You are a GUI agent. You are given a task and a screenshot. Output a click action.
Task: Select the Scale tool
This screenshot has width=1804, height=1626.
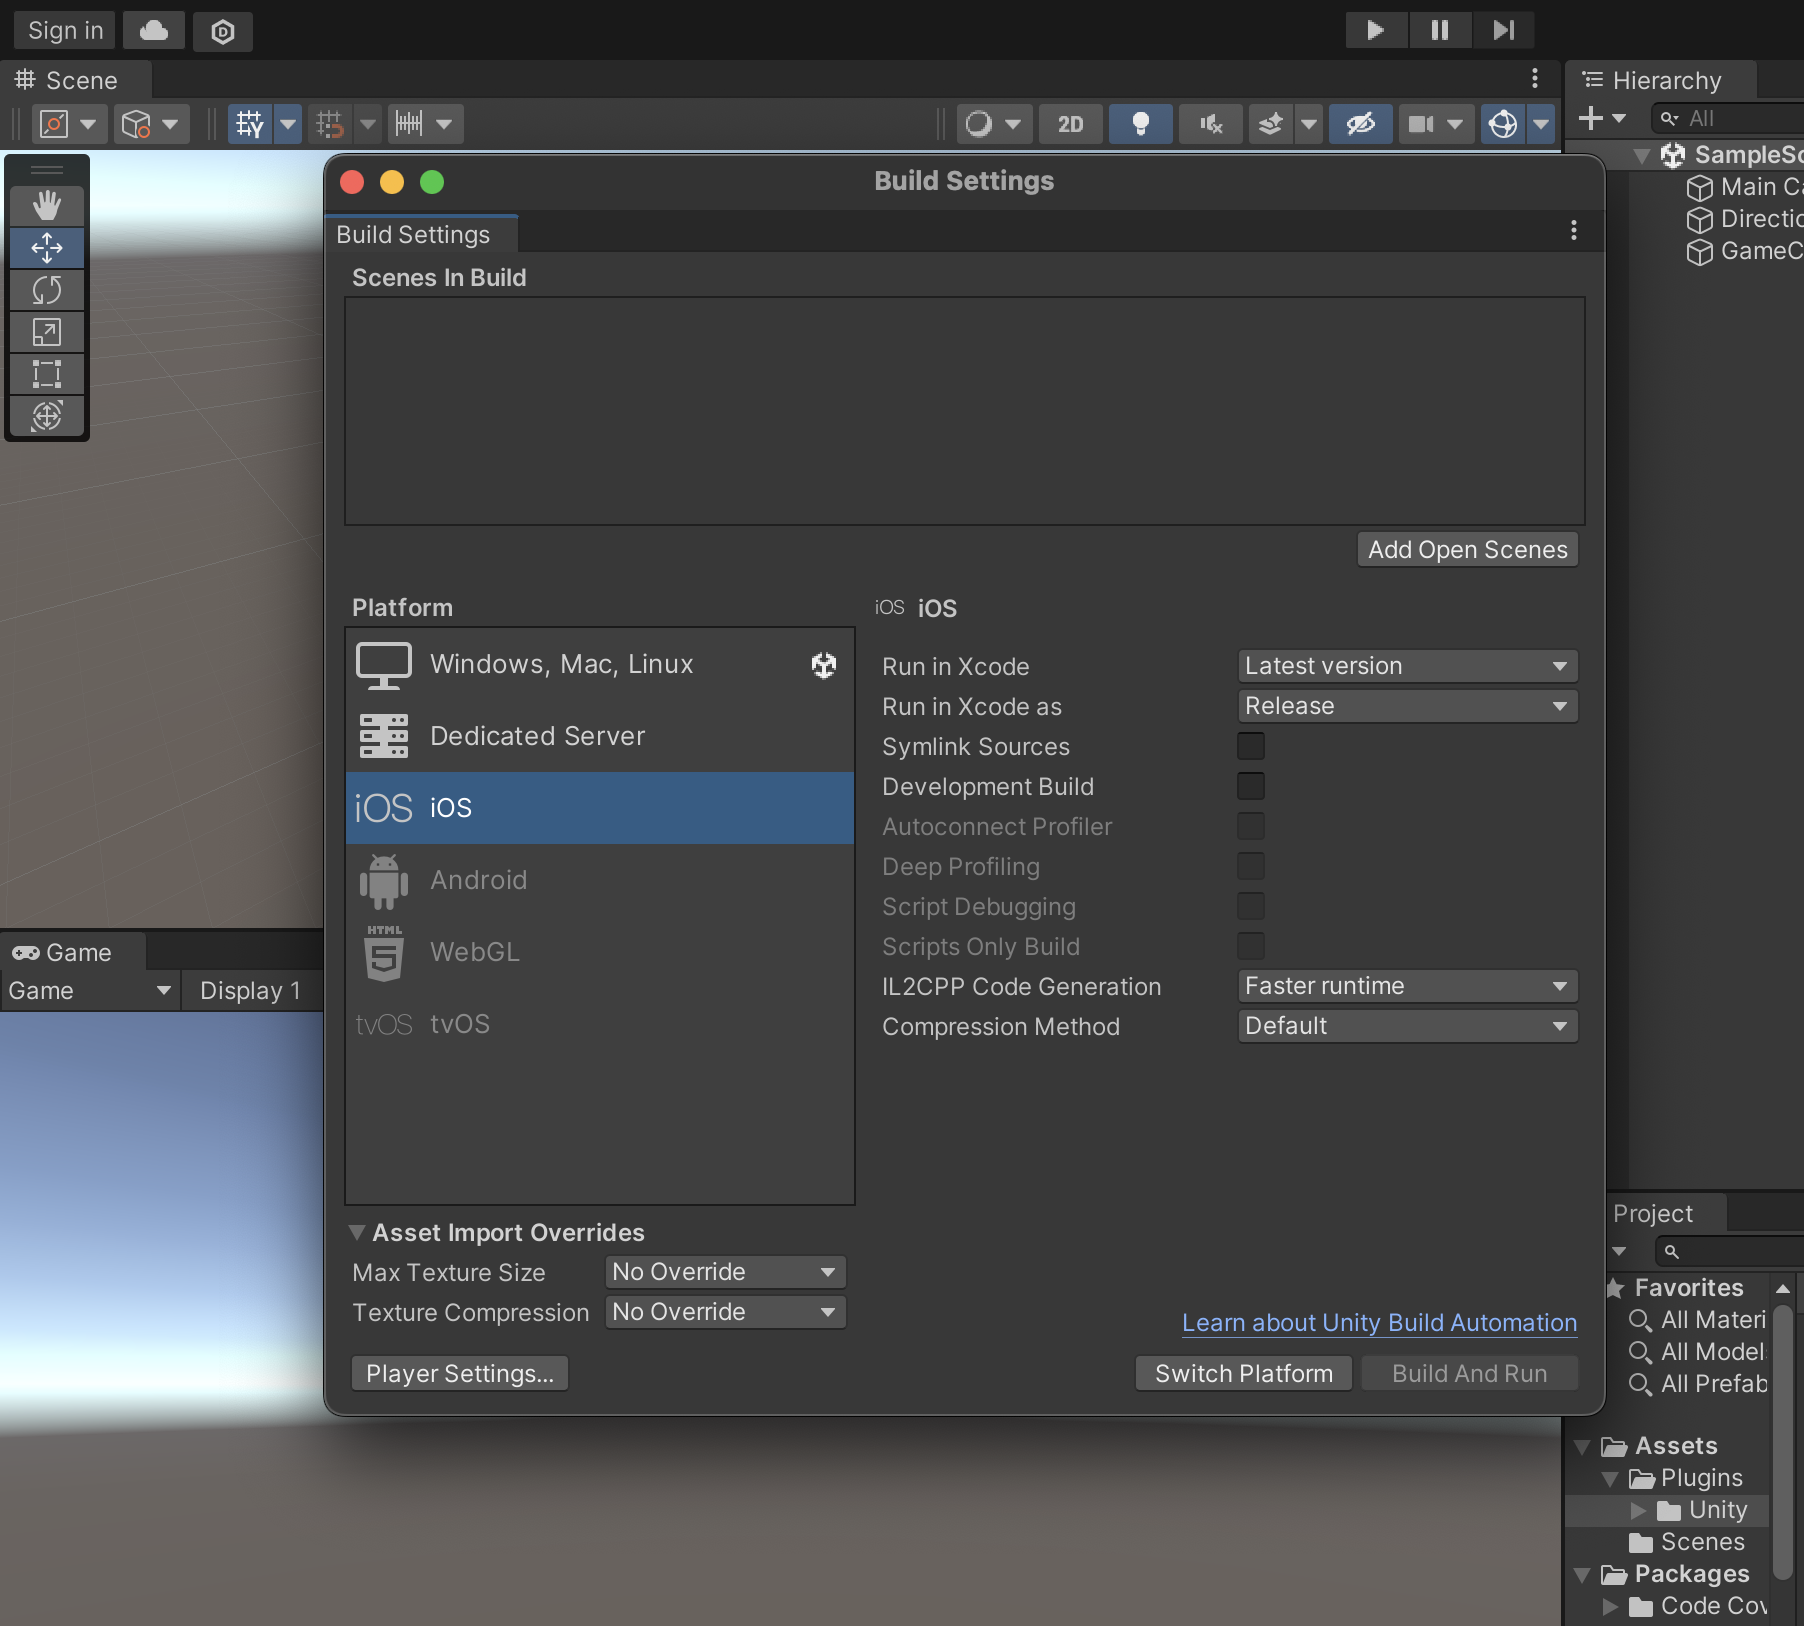click(47, 332)
